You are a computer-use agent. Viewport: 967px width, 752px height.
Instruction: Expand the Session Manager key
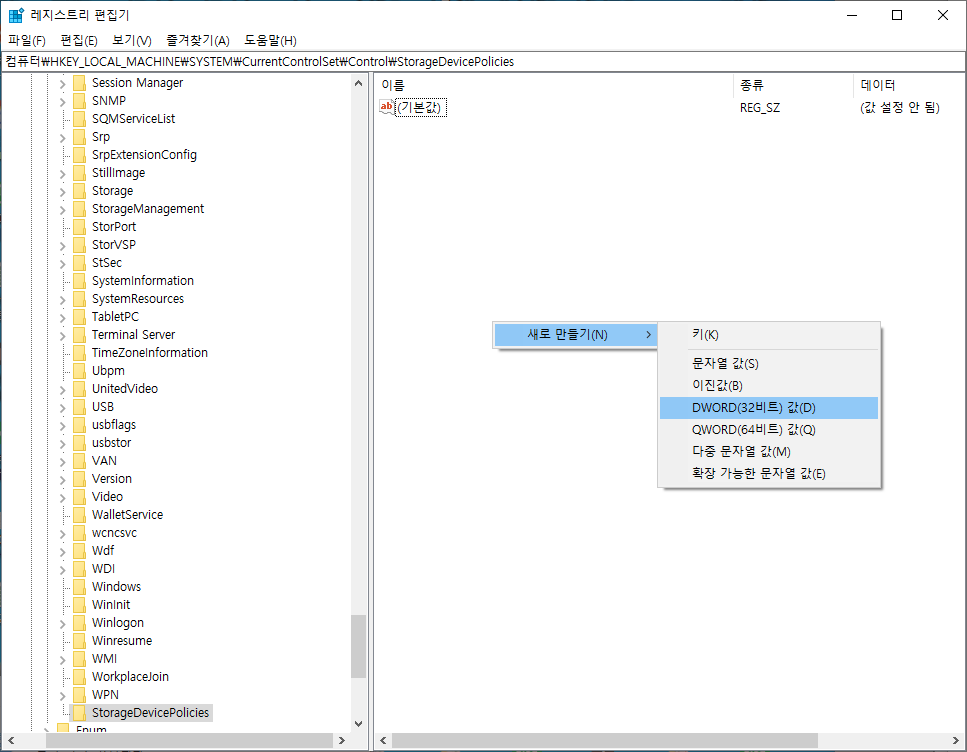click(62, 83)
